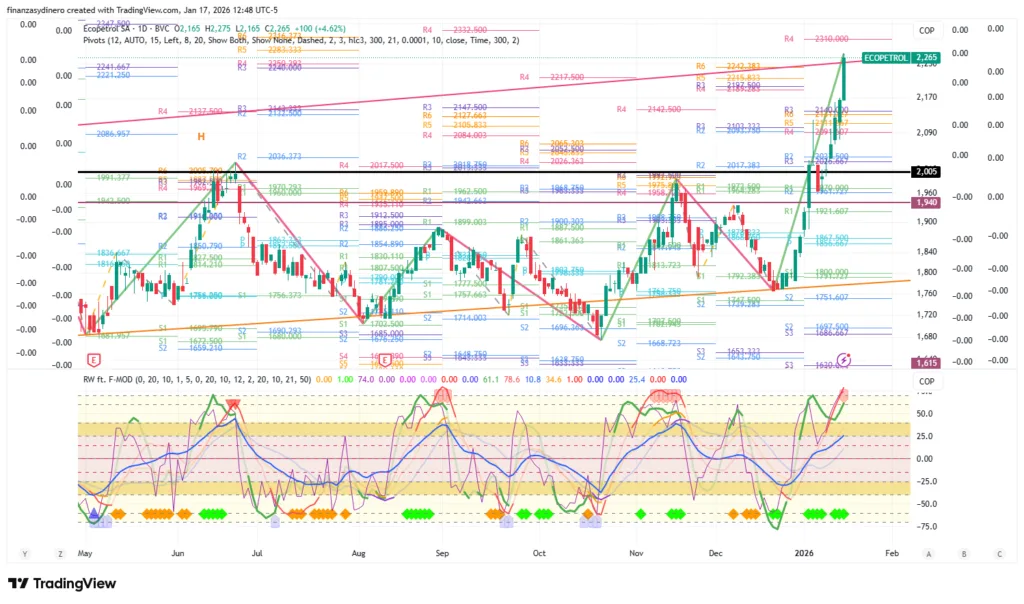This screenshot has width=1024, height=604.
Task: Click the purple lightning bolt event icon
Action: pyautogui.click(x=844, y=359)
